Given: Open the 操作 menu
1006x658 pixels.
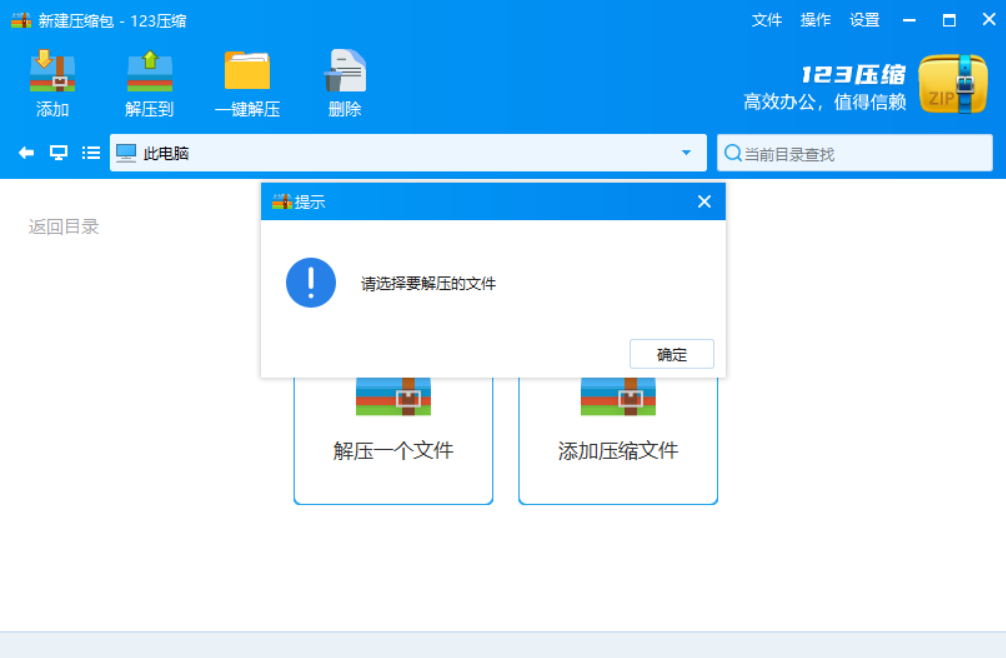Looking at the screenshot, I should pyautogui.click(x=815, y=19).
